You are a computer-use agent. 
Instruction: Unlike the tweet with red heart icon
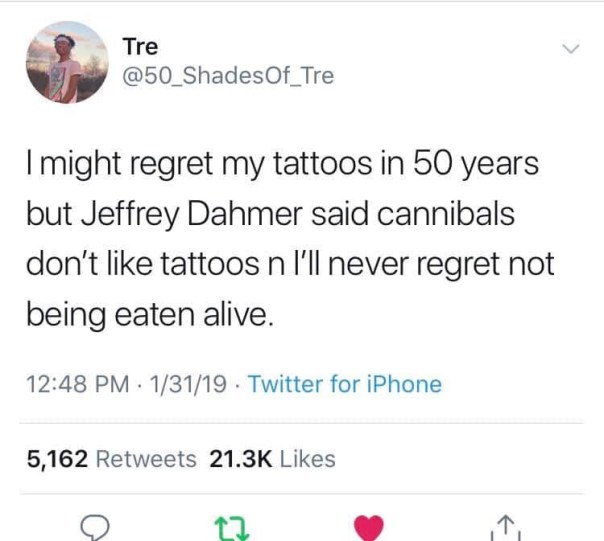(369, 528)
